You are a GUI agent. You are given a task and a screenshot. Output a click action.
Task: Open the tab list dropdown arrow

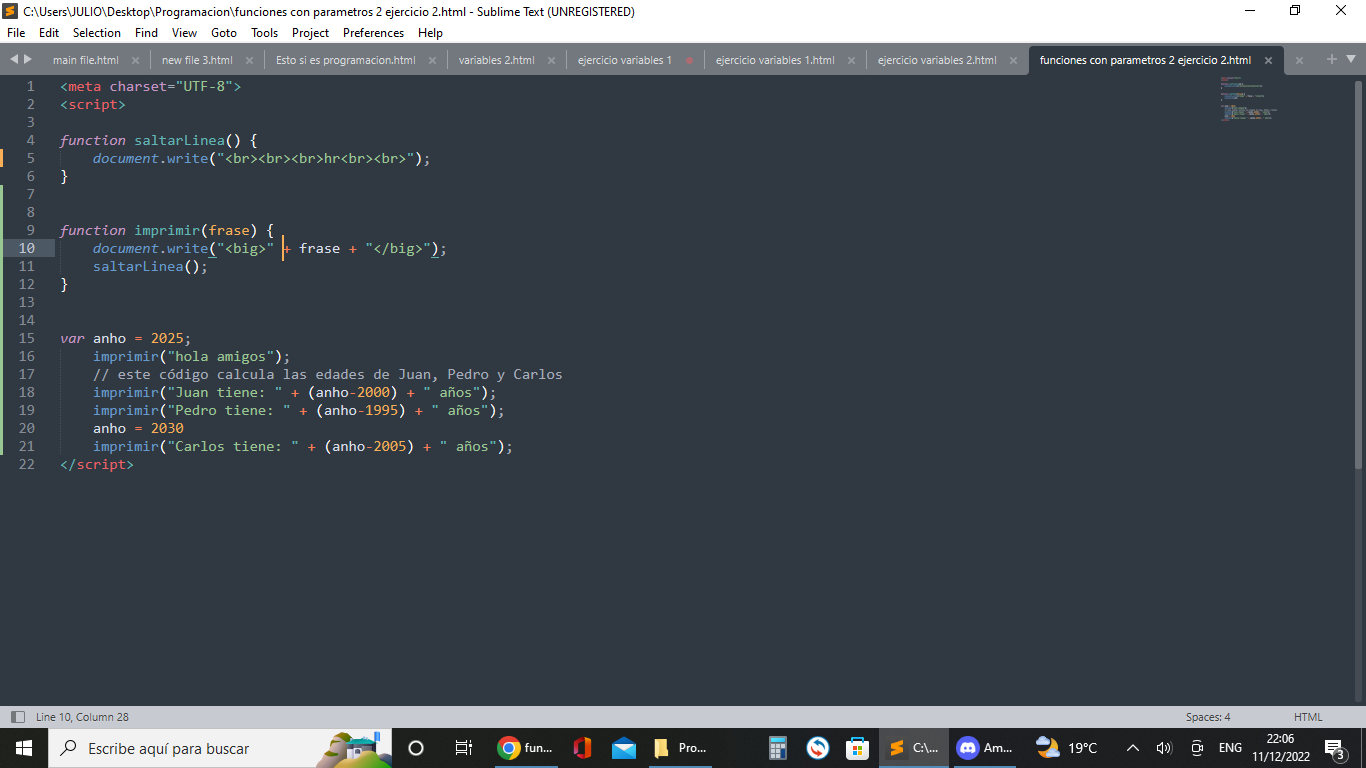1350,60
